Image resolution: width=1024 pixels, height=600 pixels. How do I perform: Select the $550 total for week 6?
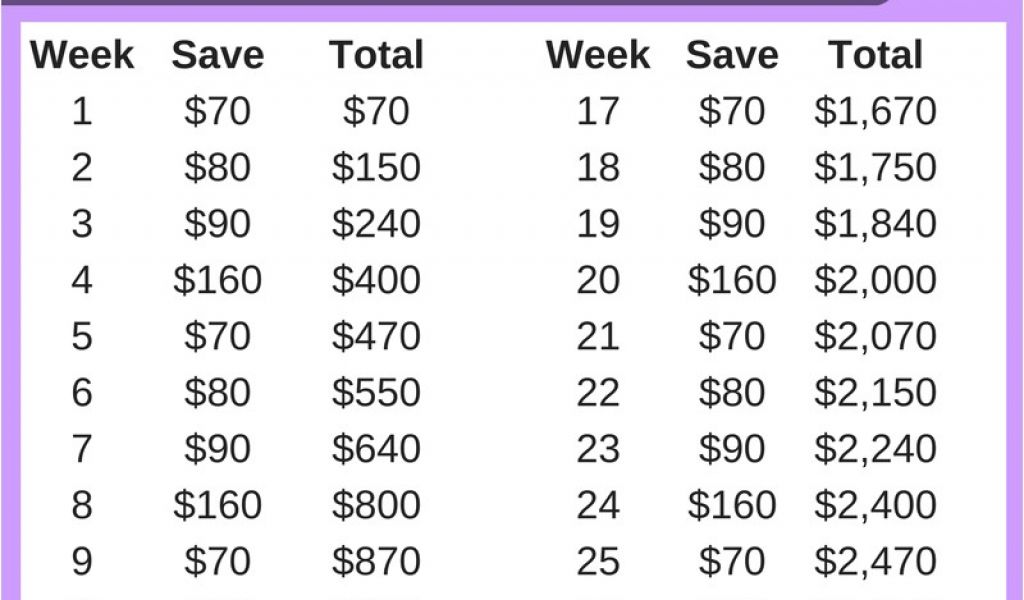pyautogui.click(x=376, y=392)
